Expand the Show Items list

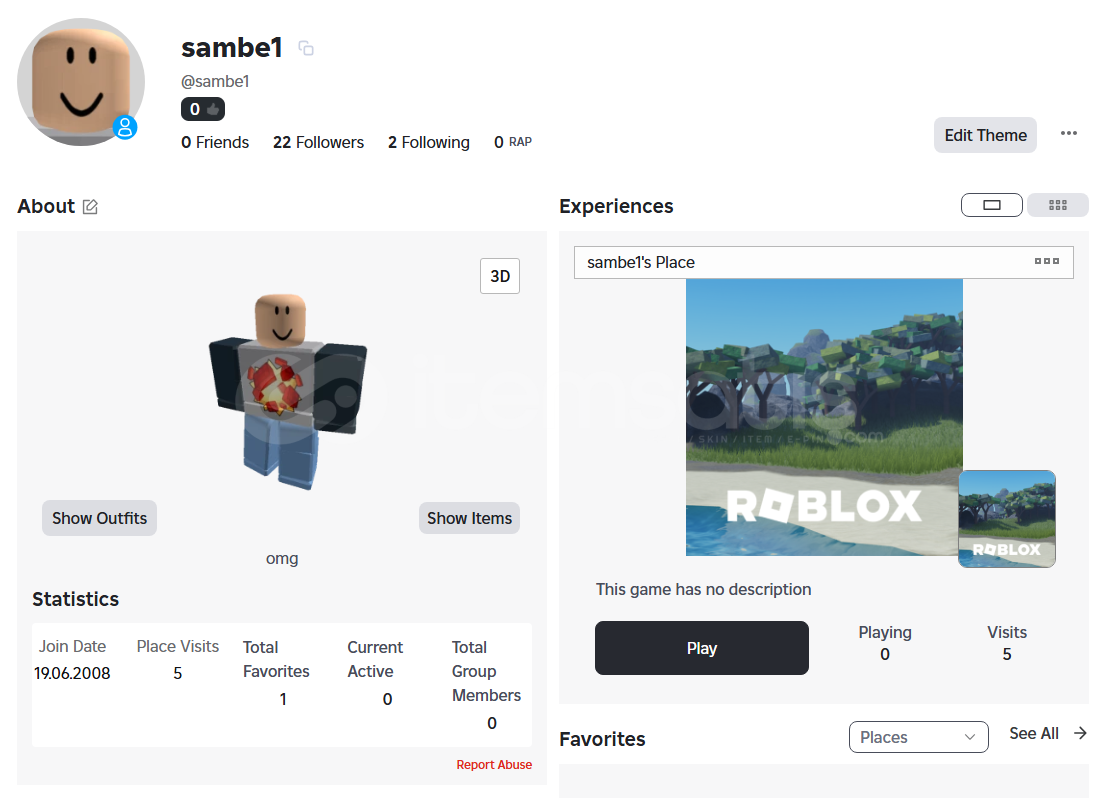pos(469,518)
